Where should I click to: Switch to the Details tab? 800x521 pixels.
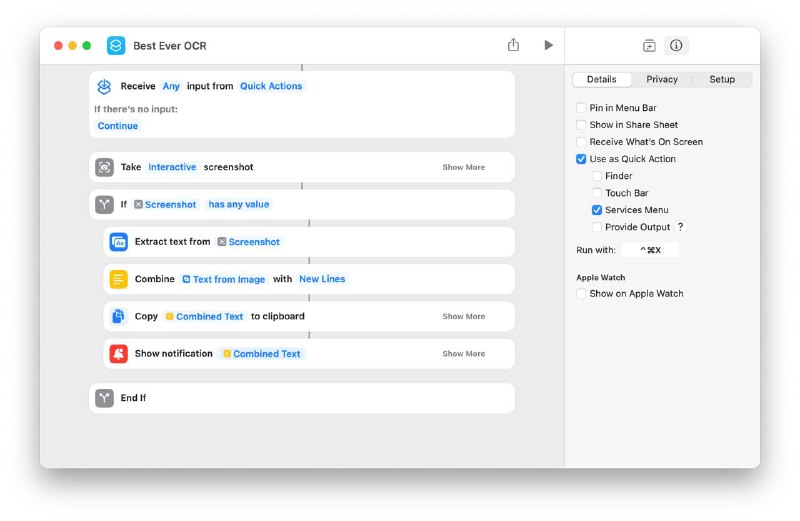click(x=602, y=79)
